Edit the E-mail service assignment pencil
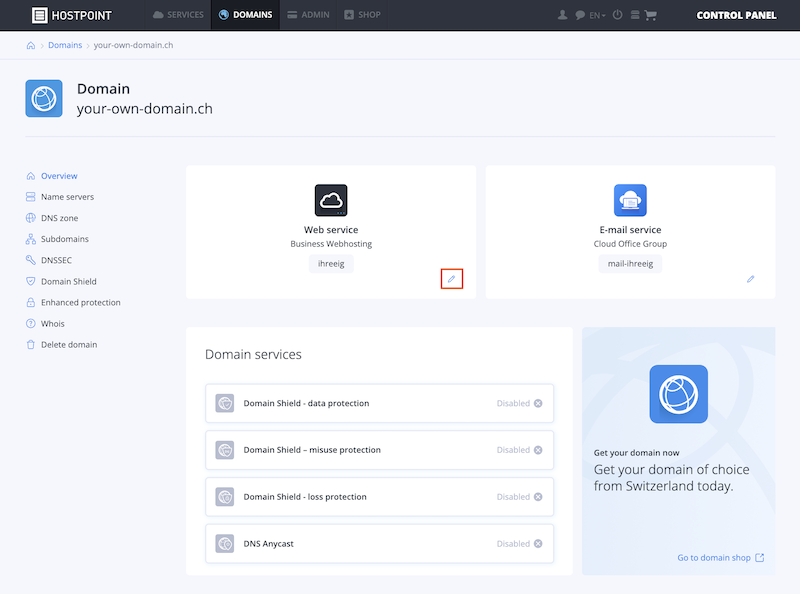The image size is (800, 594). [751, 279]
